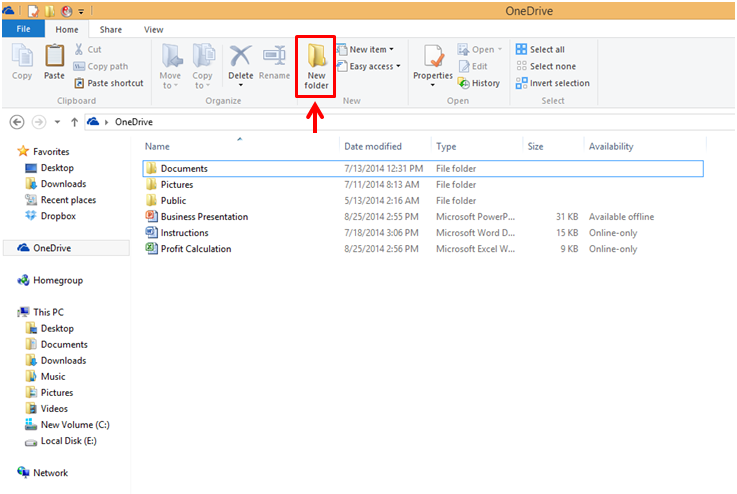Click Copy path in Clipboard group
737x494 pixels.
pyautogui.click(x=101, y=66)
